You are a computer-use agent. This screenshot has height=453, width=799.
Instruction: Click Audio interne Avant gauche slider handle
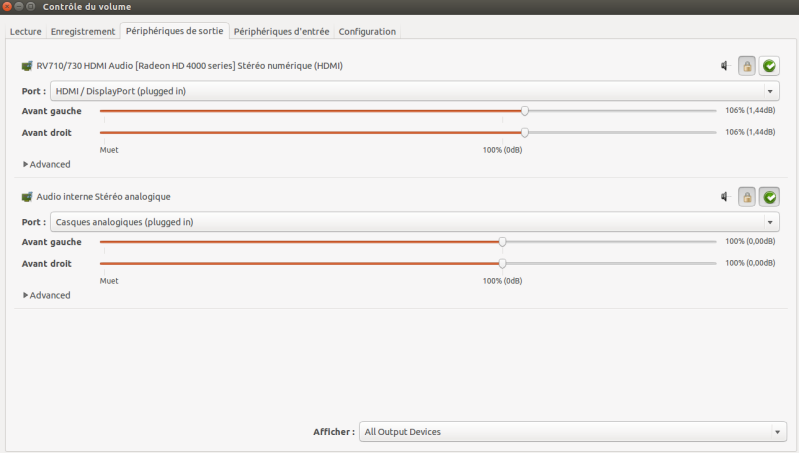pyautogui.click(x=502, y=242)
